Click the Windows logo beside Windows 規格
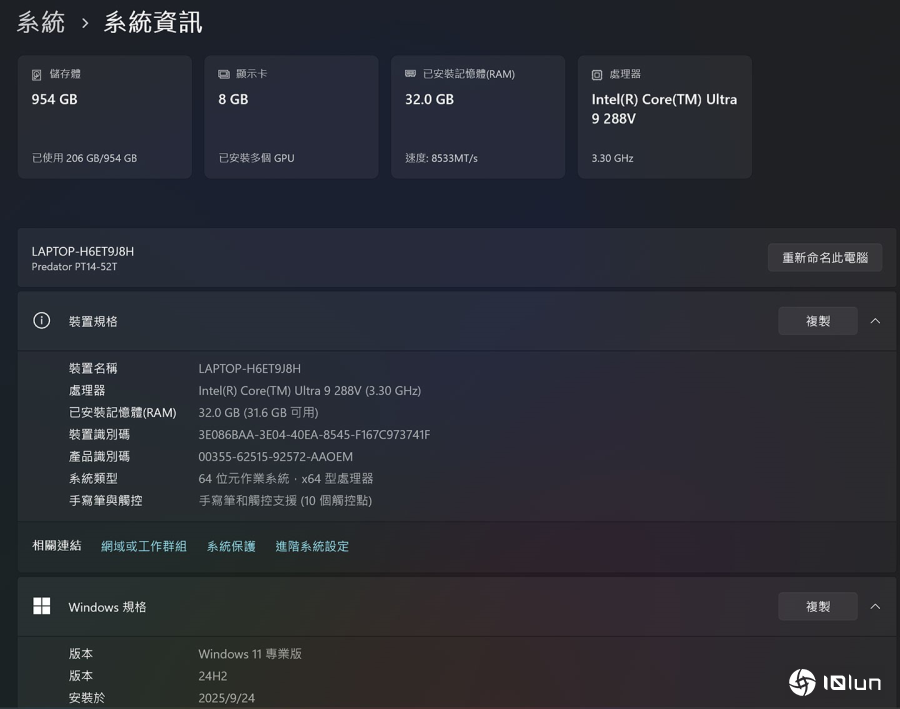This screenshot has height=709, width=900. pos(42,606)
